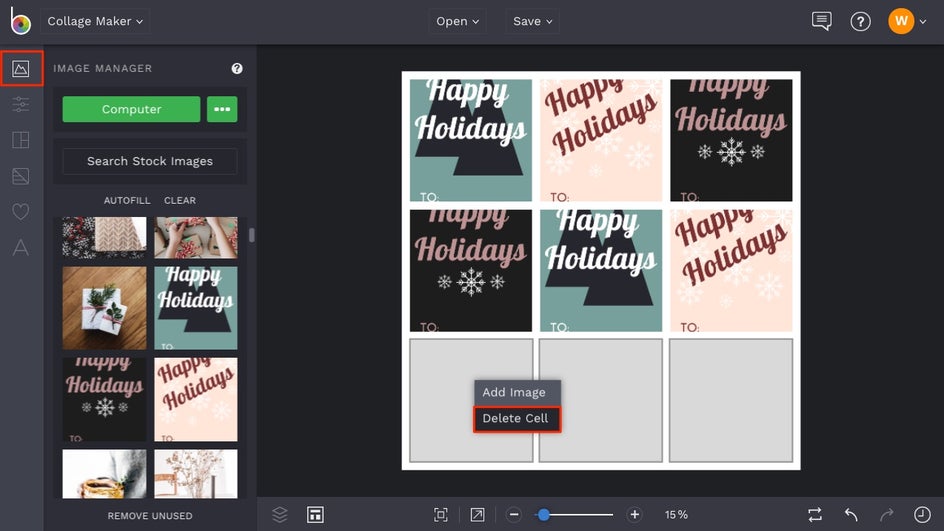Select top-right black collage cell
Image resolution: width=944 pixels, height=531 pixels.
[x=731, y=140]
